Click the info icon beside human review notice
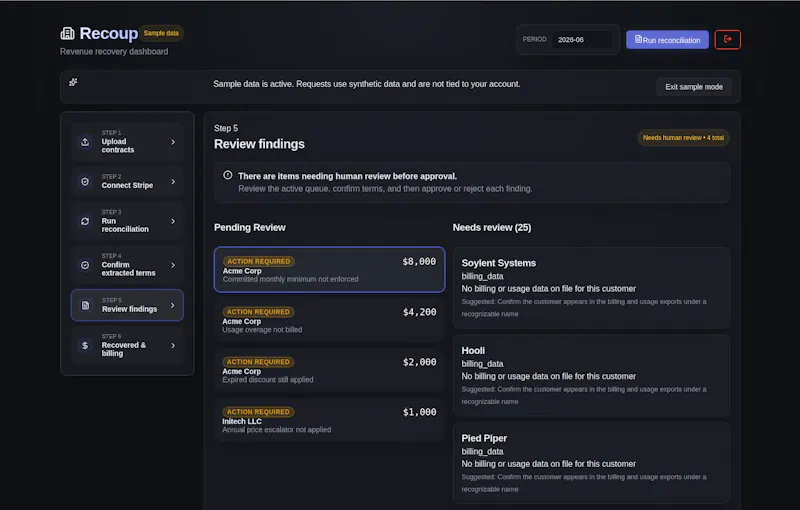The image size is (800, 510). click(x=228, y=175)
